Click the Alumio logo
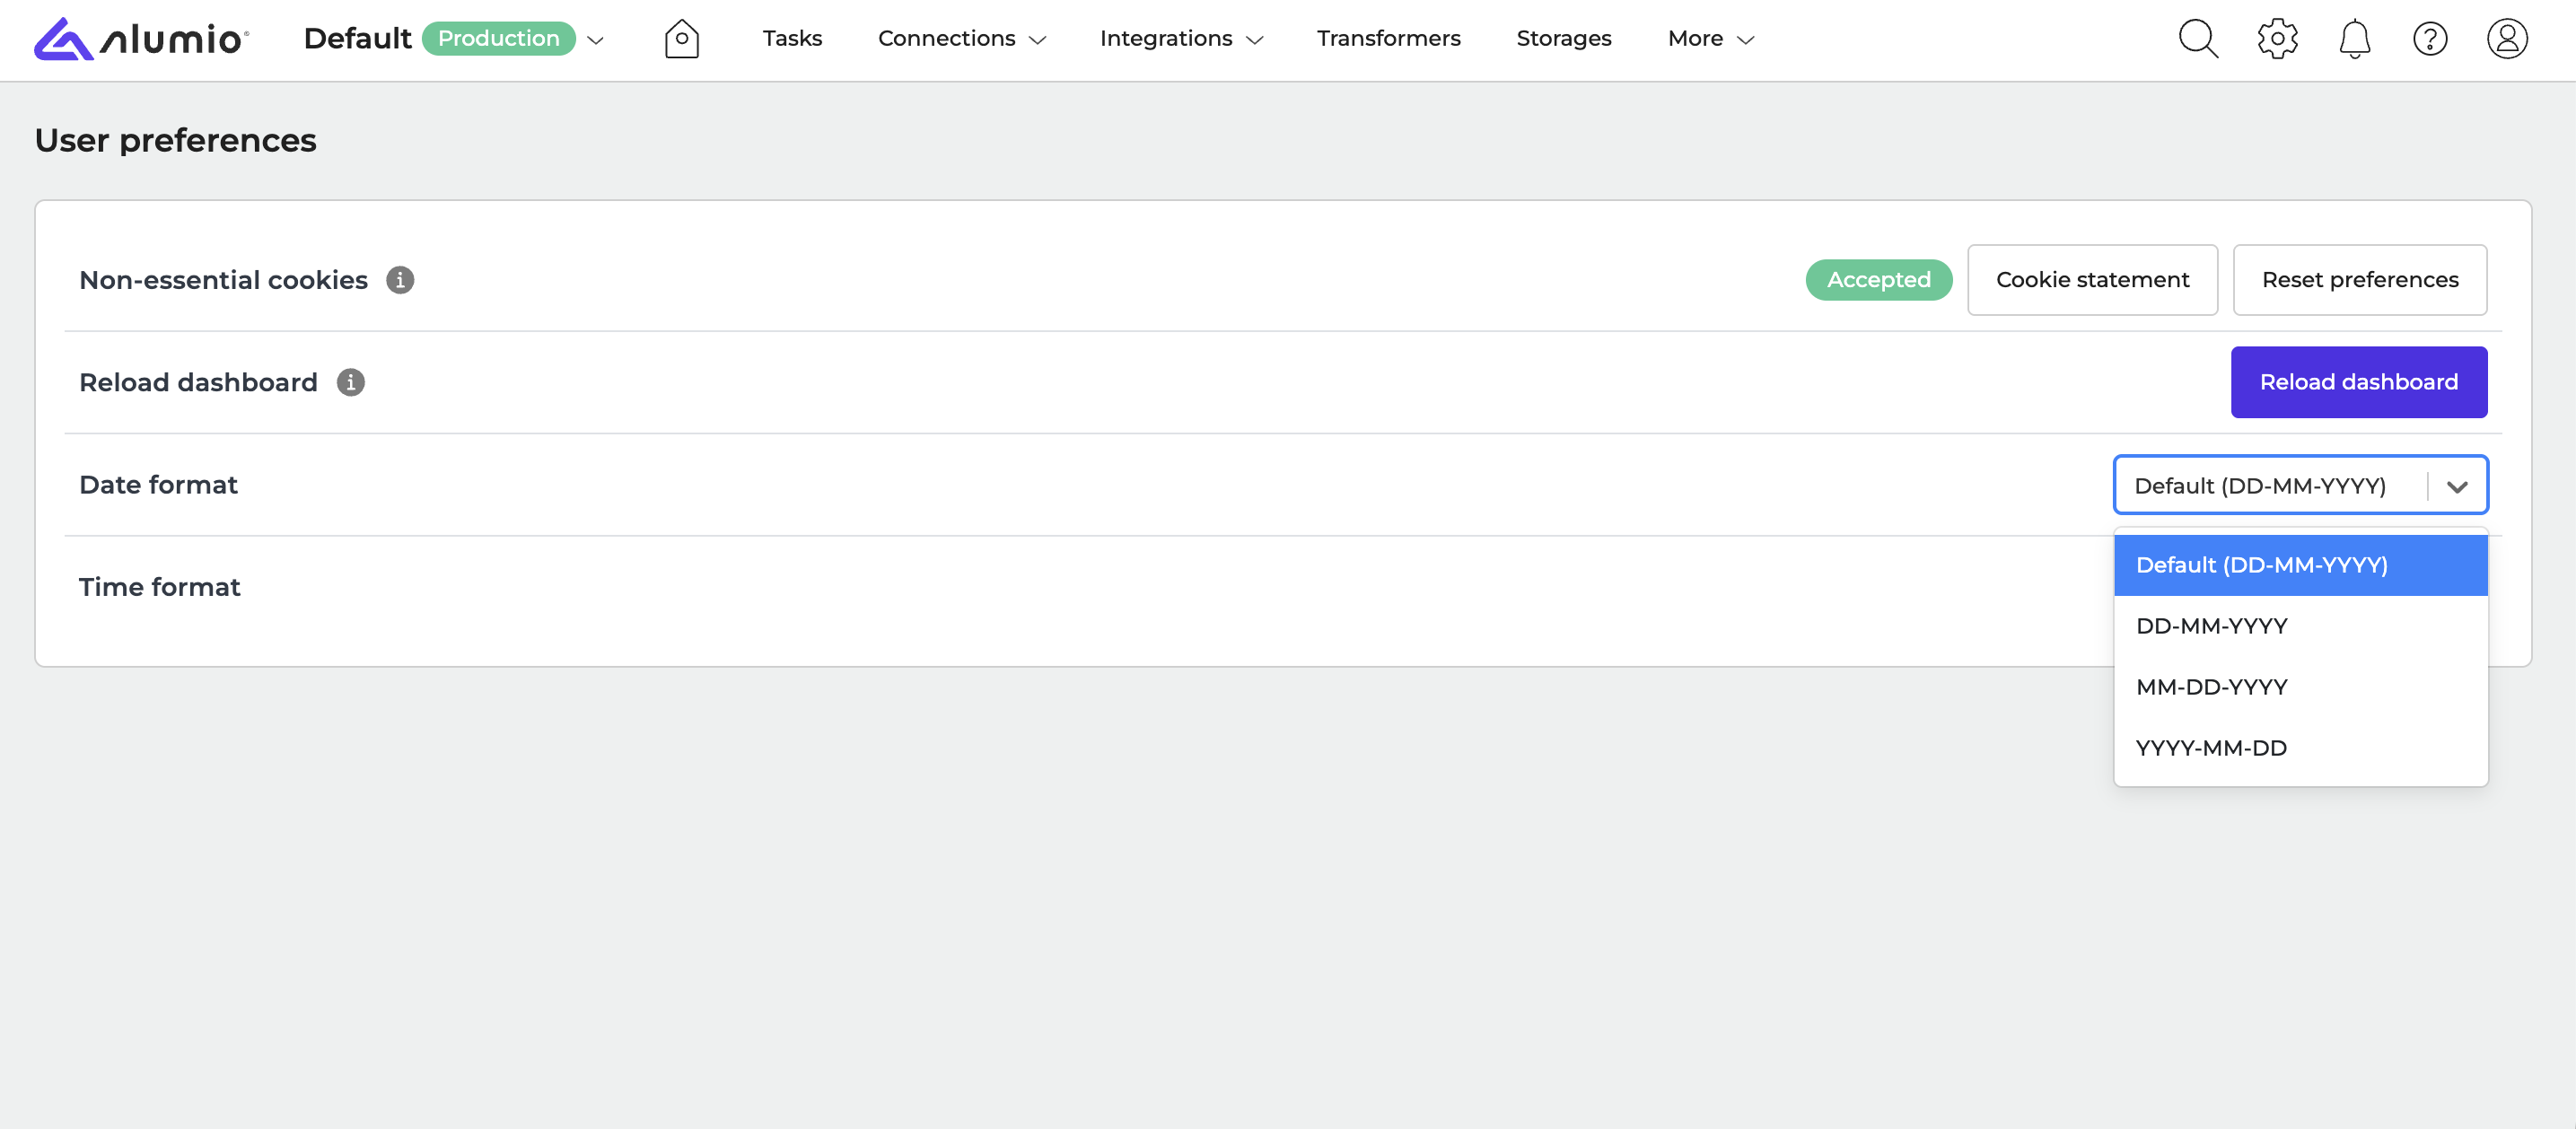The height and width of the screenshot is (1129, 2576). click(141, 39)
